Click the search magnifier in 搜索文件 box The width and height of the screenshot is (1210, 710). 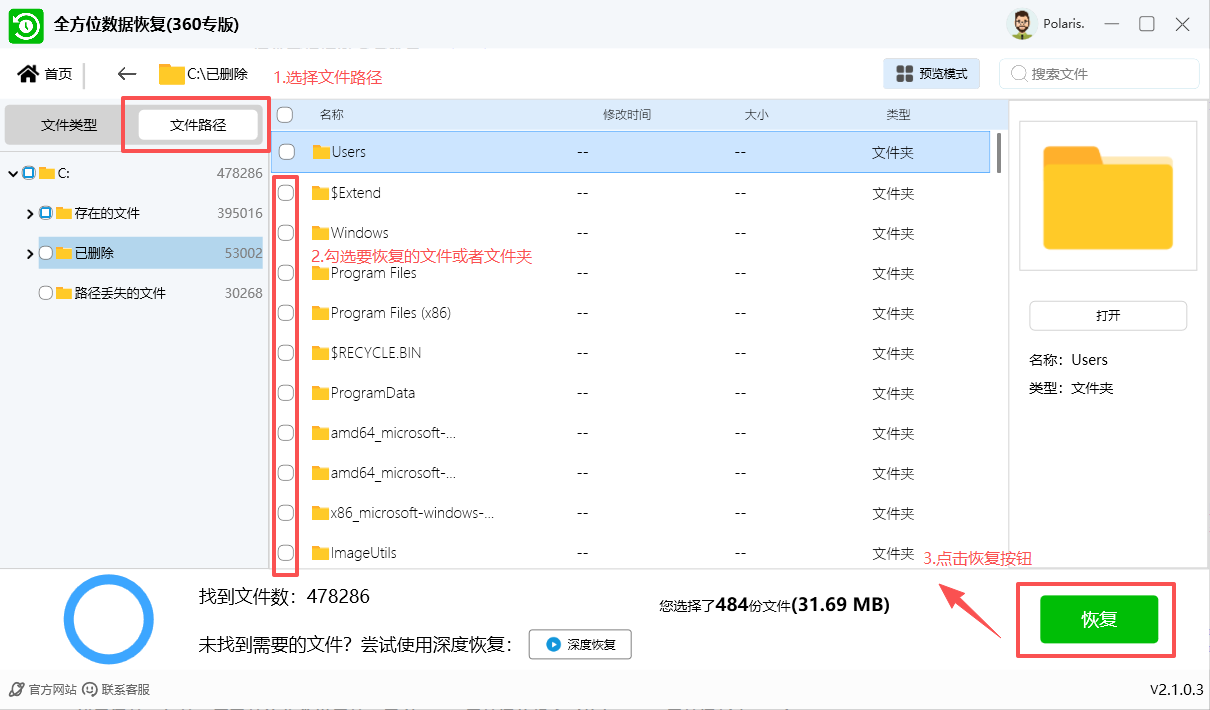click(x=1018, y=73)
